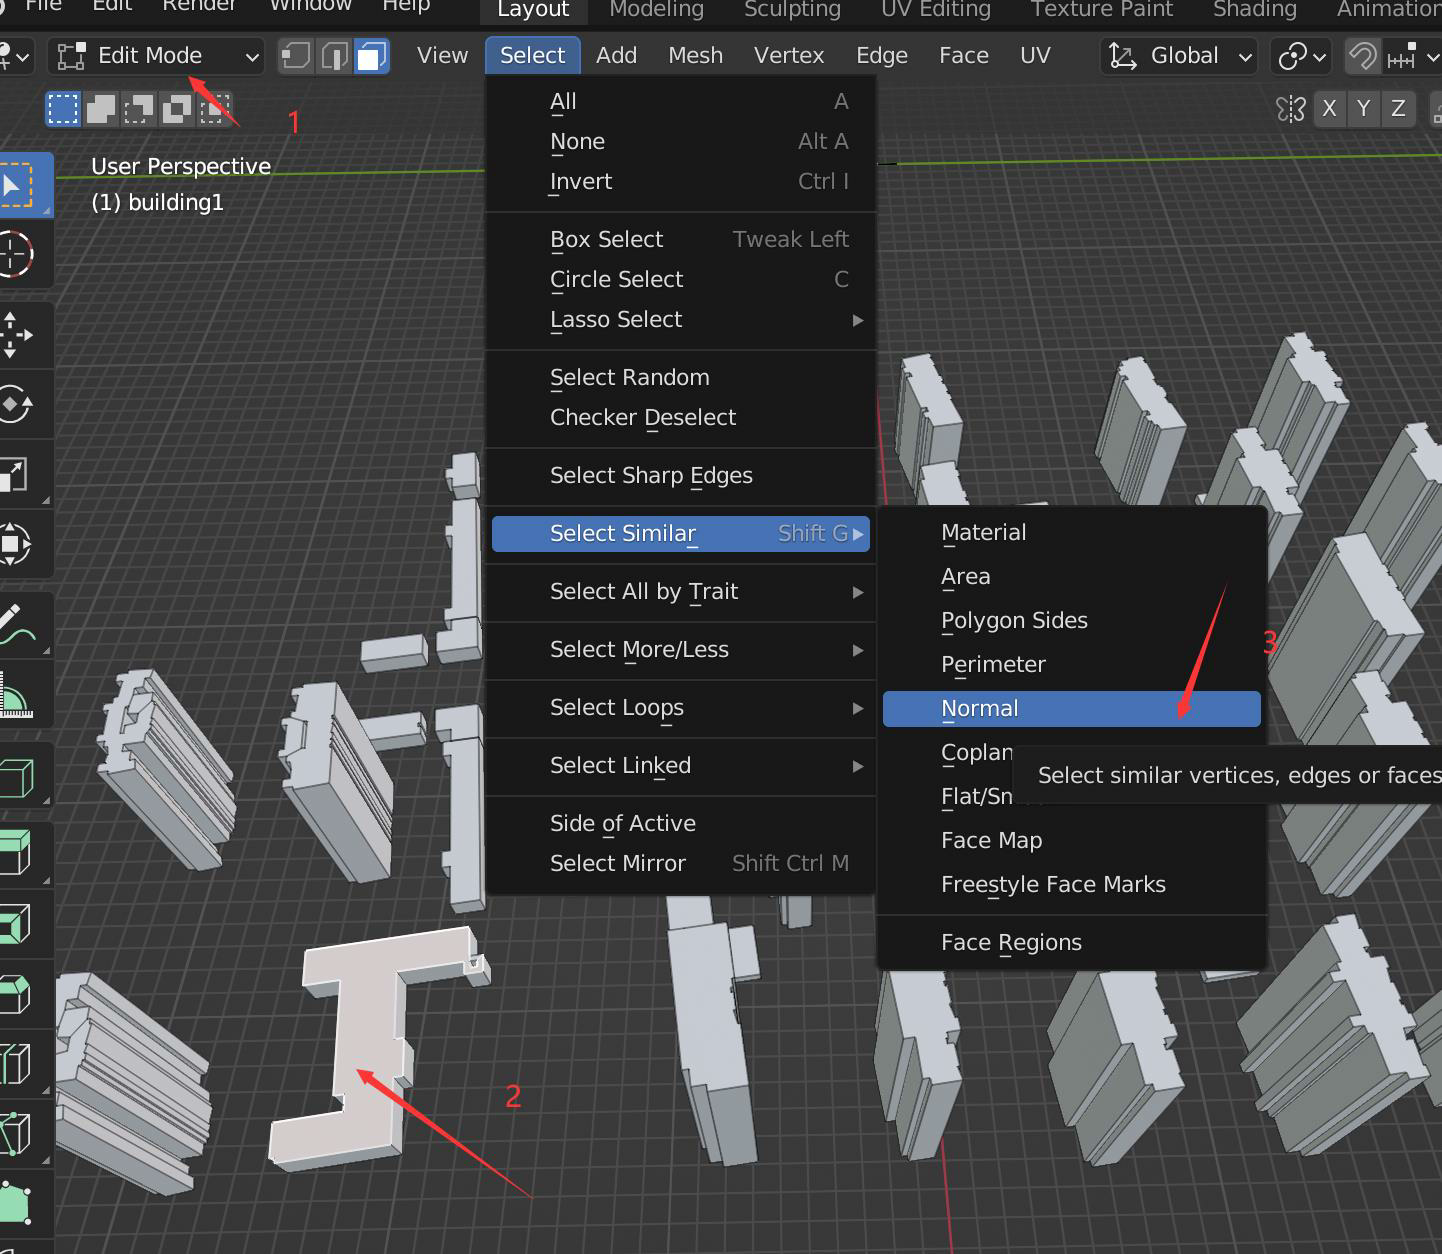Select the Measure tool

[x=16, y=693]
